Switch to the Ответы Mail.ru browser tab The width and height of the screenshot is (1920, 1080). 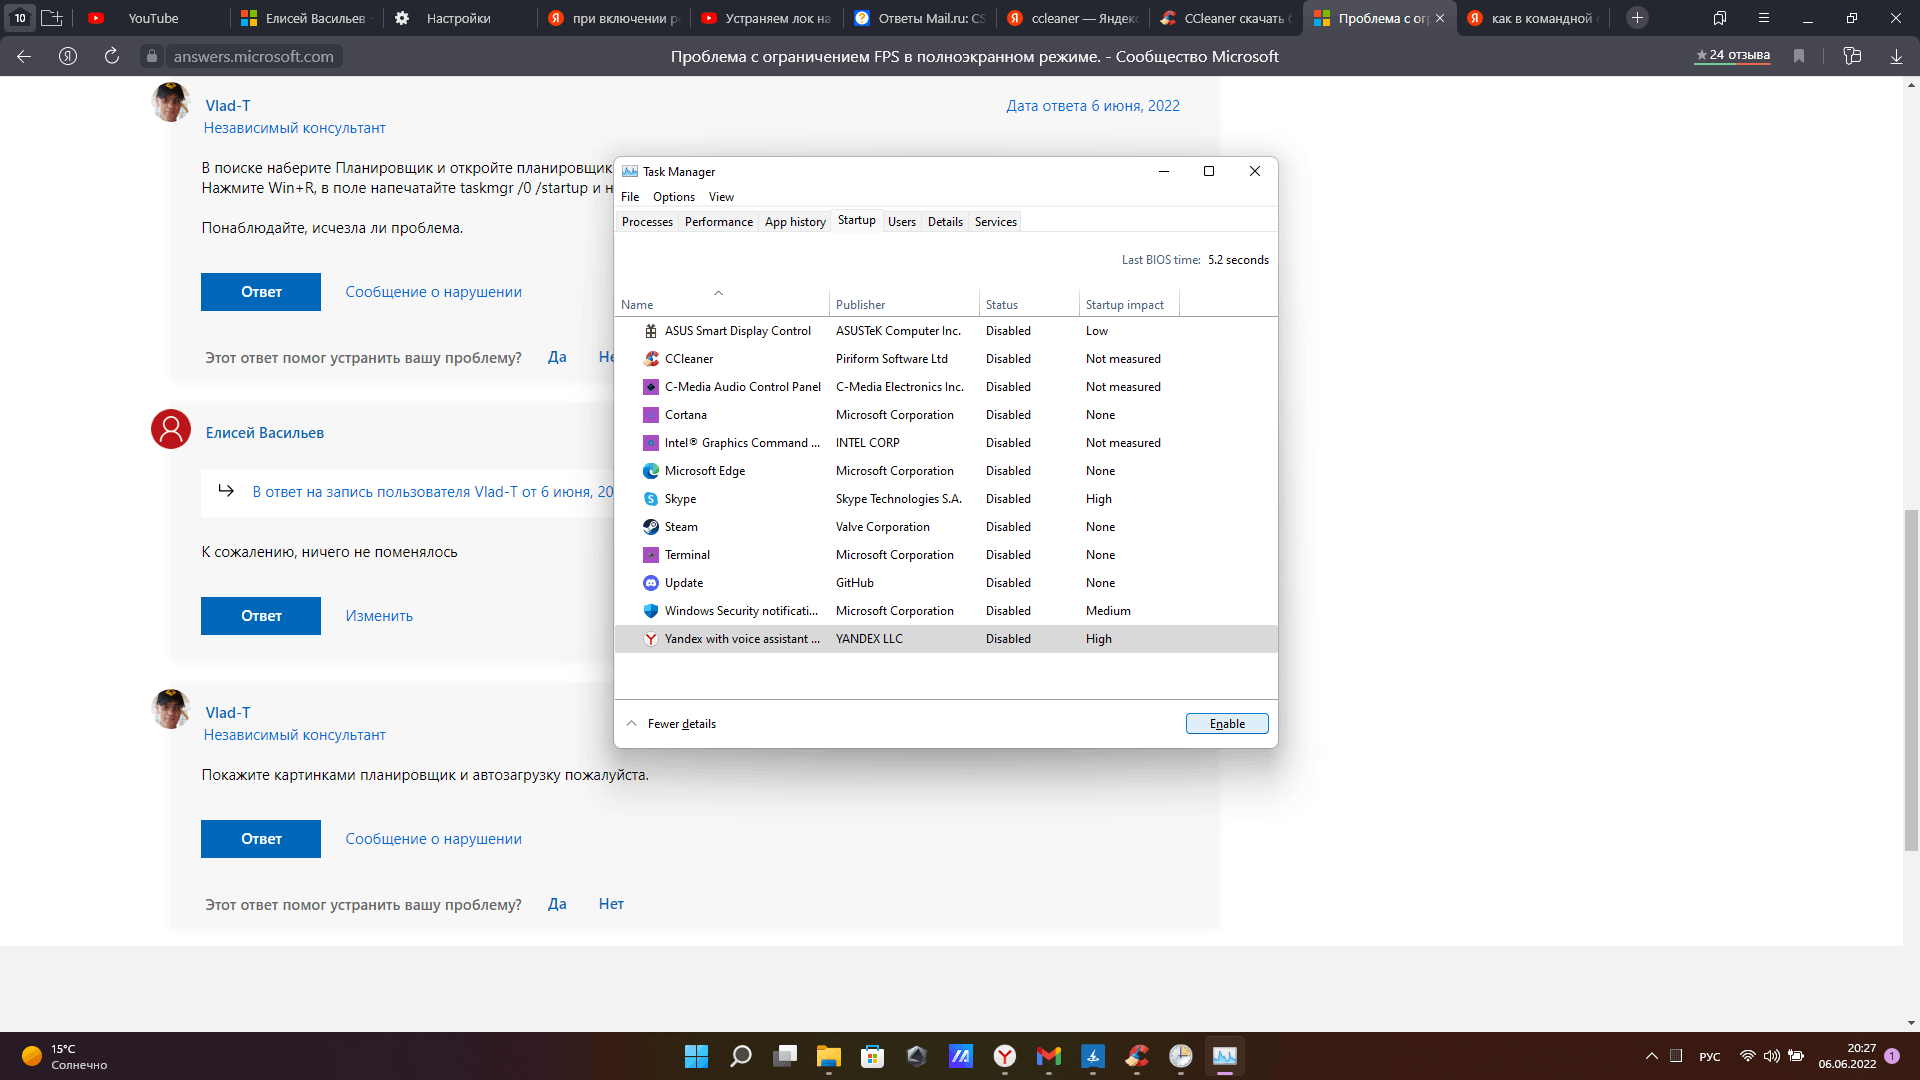[x=920, y=18]
